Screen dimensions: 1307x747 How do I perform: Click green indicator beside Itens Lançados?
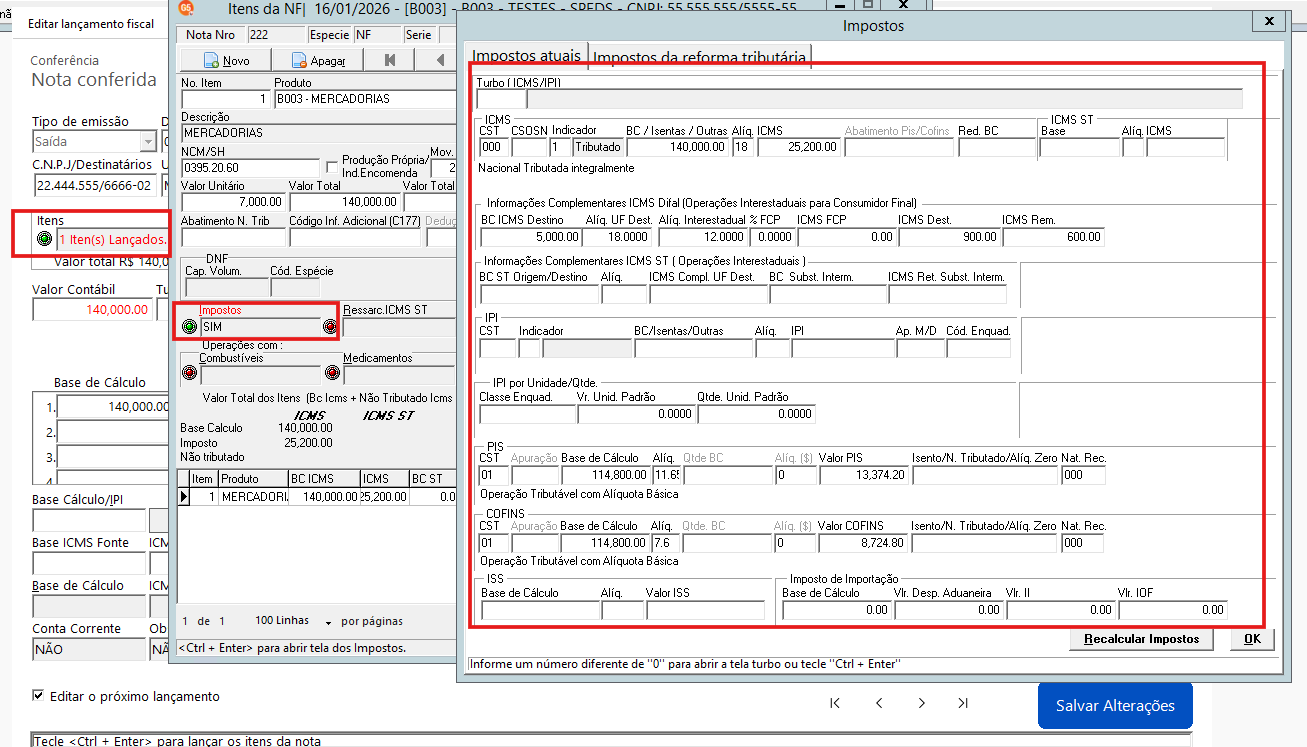44,239
